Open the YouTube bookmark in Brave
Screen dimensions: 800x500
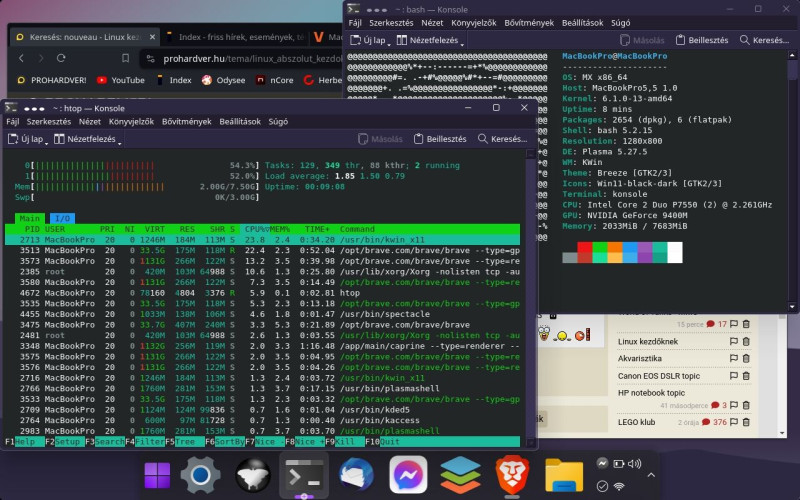click(x=121, y=80)
